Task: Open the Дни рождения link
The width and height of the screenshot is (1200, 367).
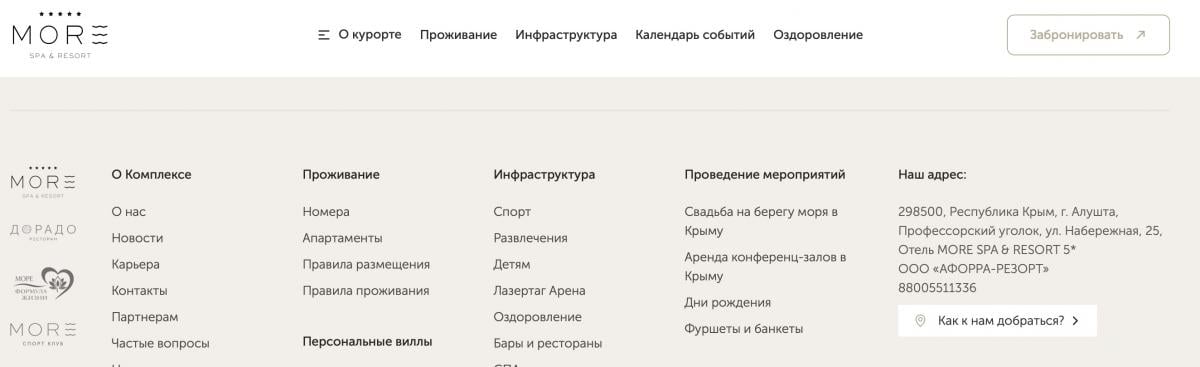Action: [x=728, y=302]
